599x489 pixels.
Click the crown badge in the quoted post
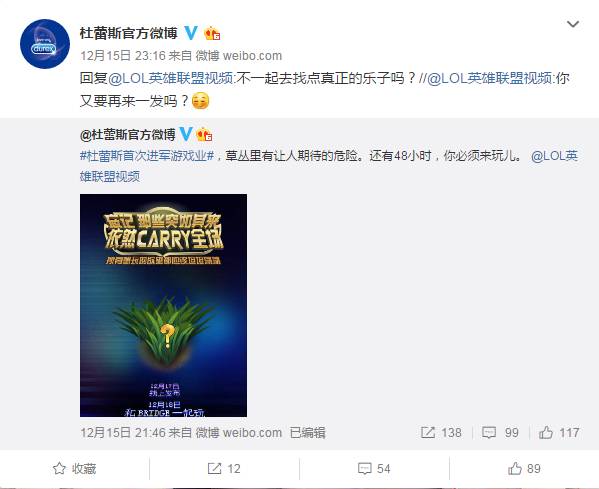[204, 134]
